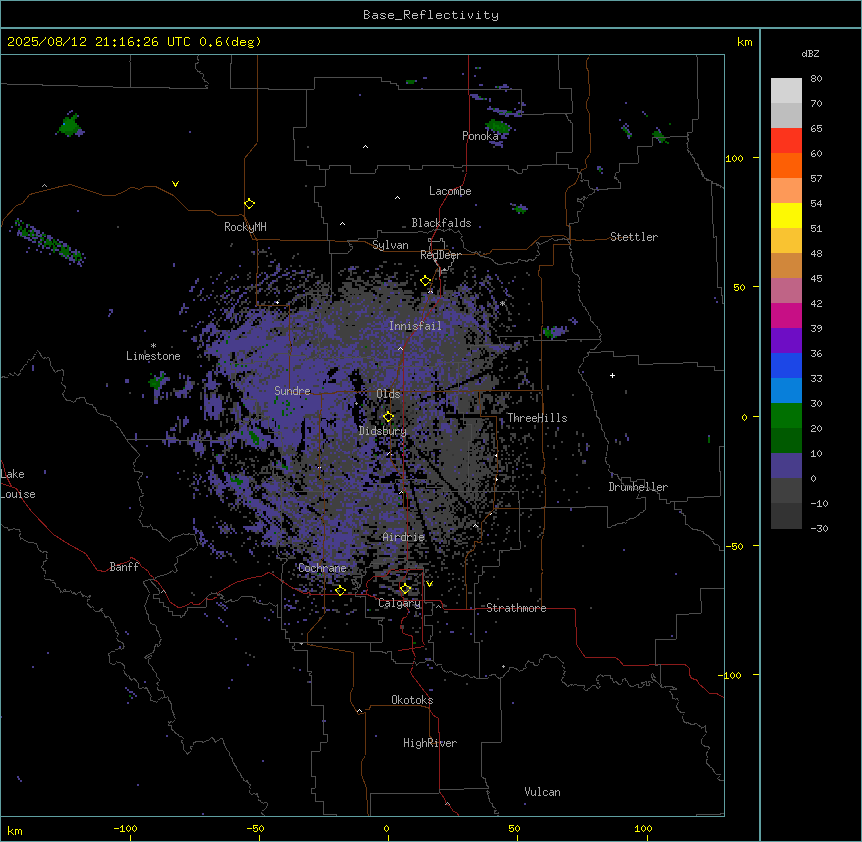
Task: Click the Lake Louise label
Action: 18,484
